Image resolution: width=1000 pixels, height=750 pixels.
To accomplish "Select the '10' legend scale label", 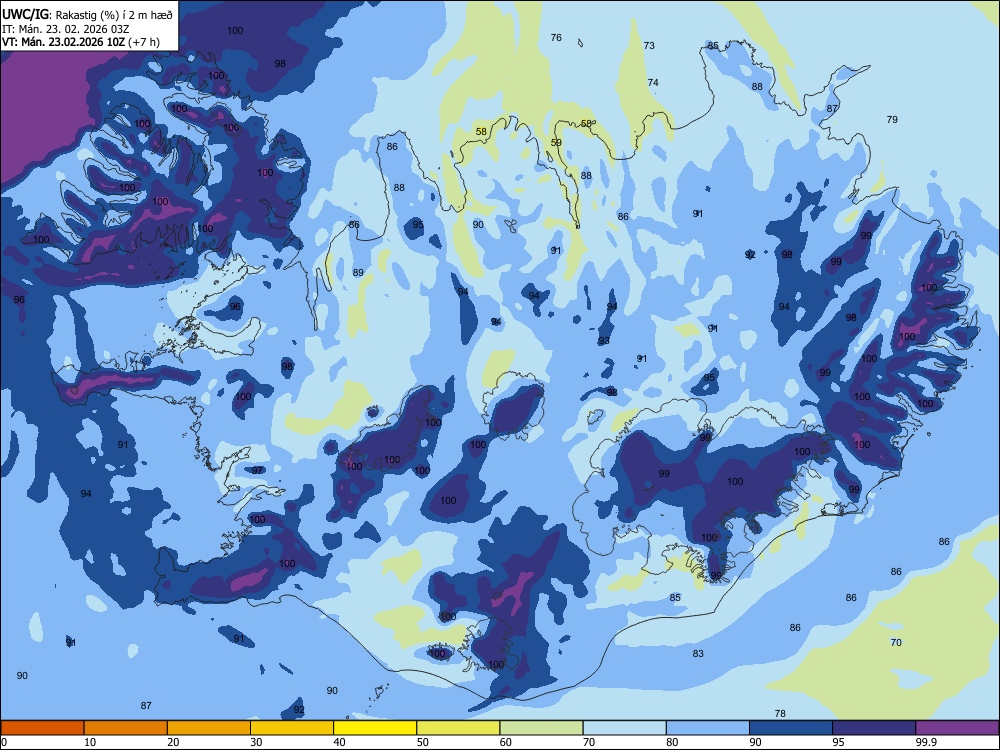I will (x=90, y=742).
